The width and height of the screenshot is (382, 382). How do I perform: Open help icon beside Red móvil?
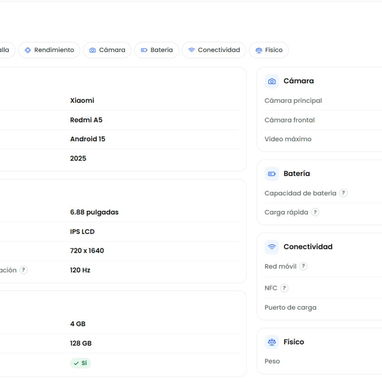click(x=303, y=266)
